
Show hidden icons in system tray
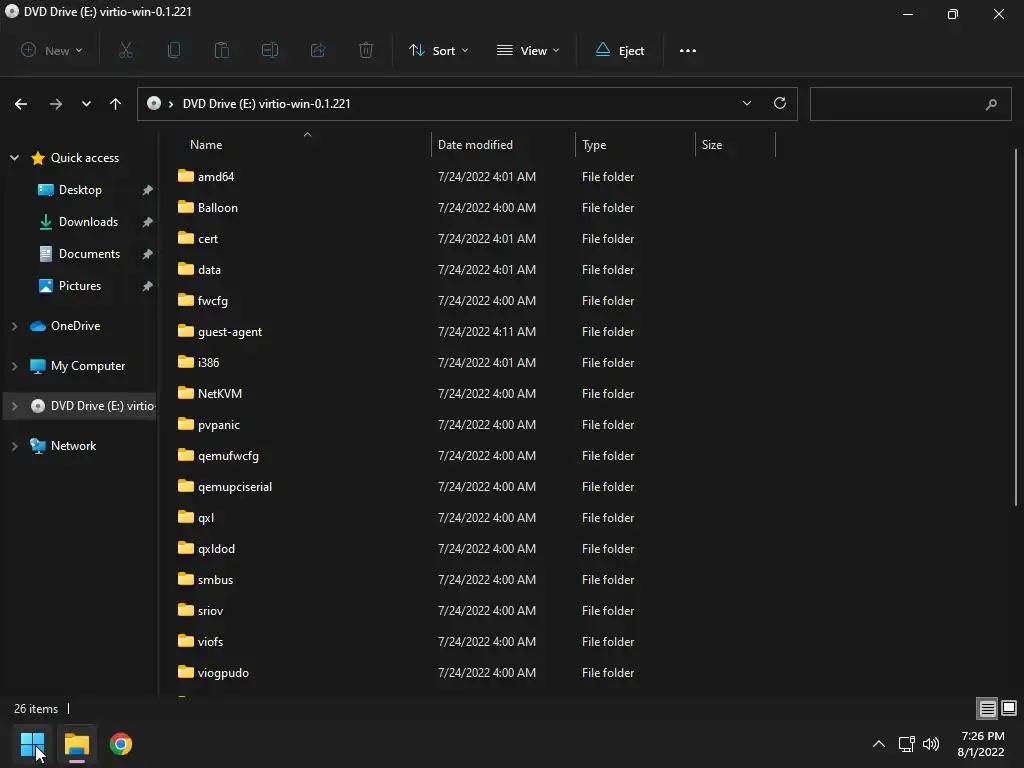point(879,744)
